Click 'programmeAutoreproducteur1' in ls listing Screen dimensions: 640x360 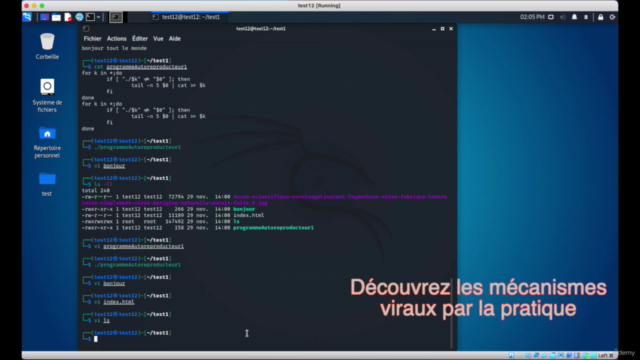coord(273,228)
